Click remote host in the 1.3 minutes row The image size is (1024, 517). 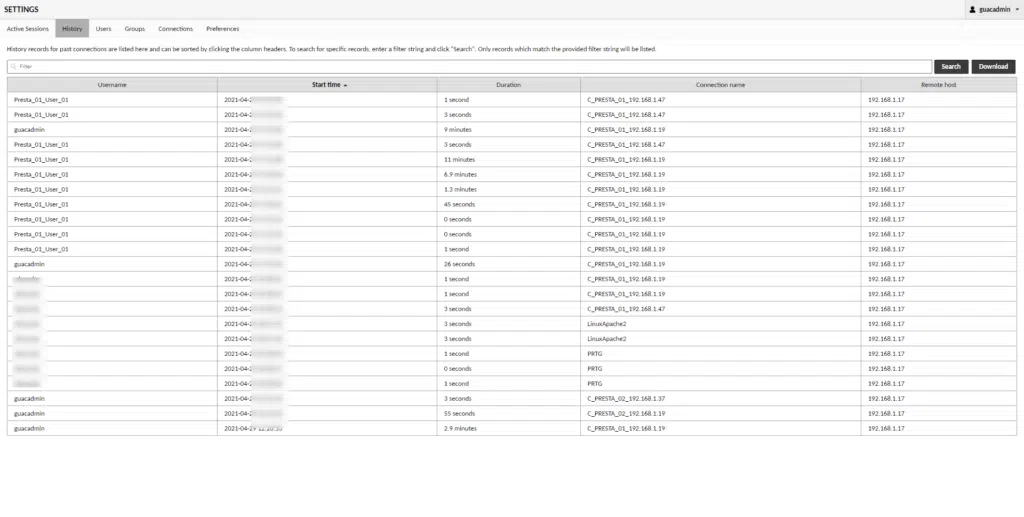coord(886,190)
